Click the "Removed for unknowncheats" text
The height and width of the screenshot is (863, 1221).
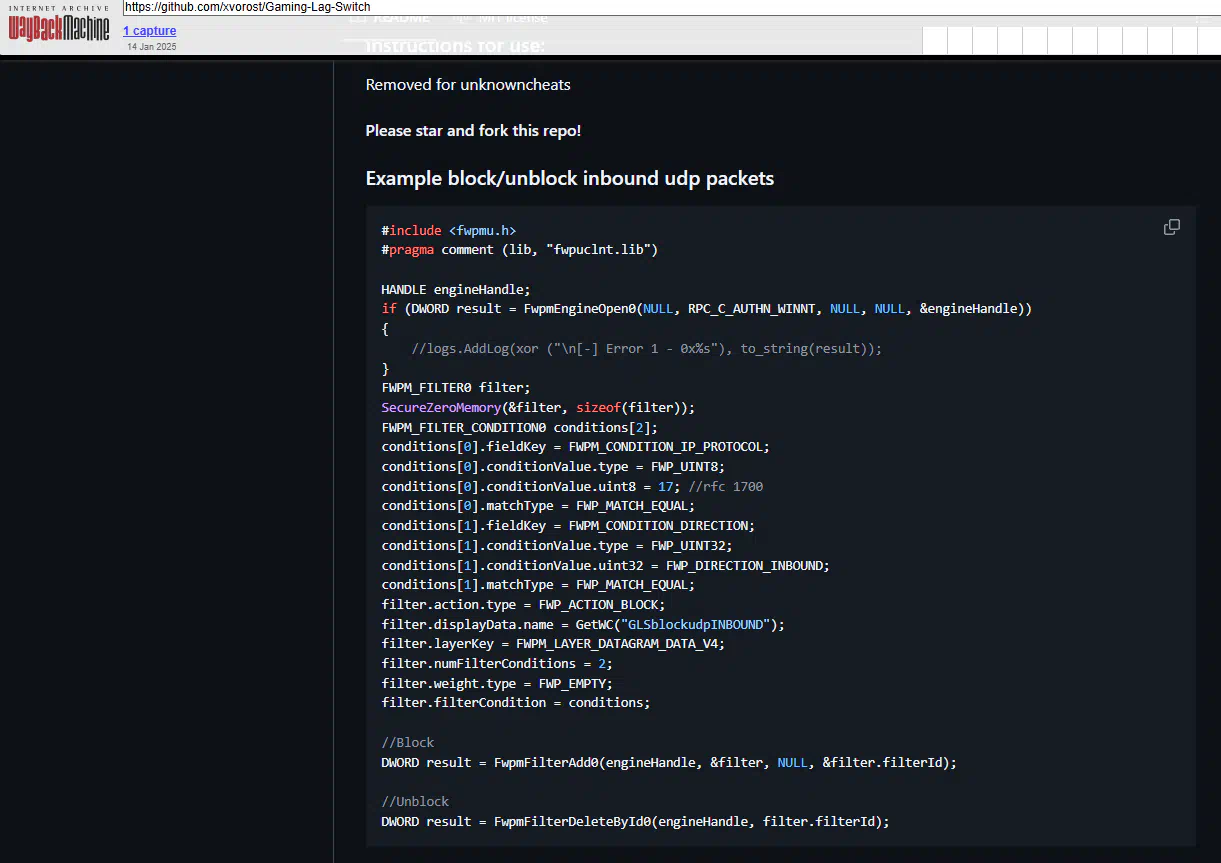click(468, 85)
